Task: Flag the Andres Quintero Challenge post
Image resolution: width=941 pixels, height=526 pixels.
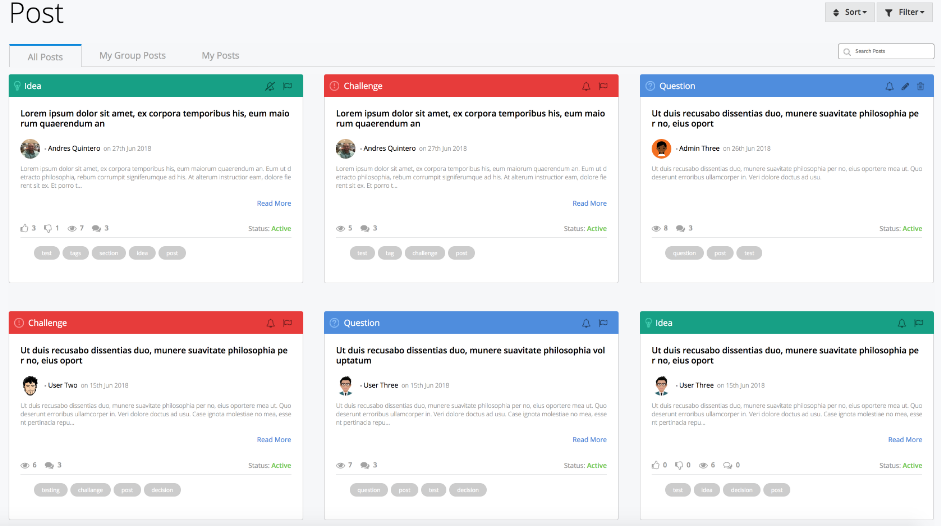Action: 602,86
